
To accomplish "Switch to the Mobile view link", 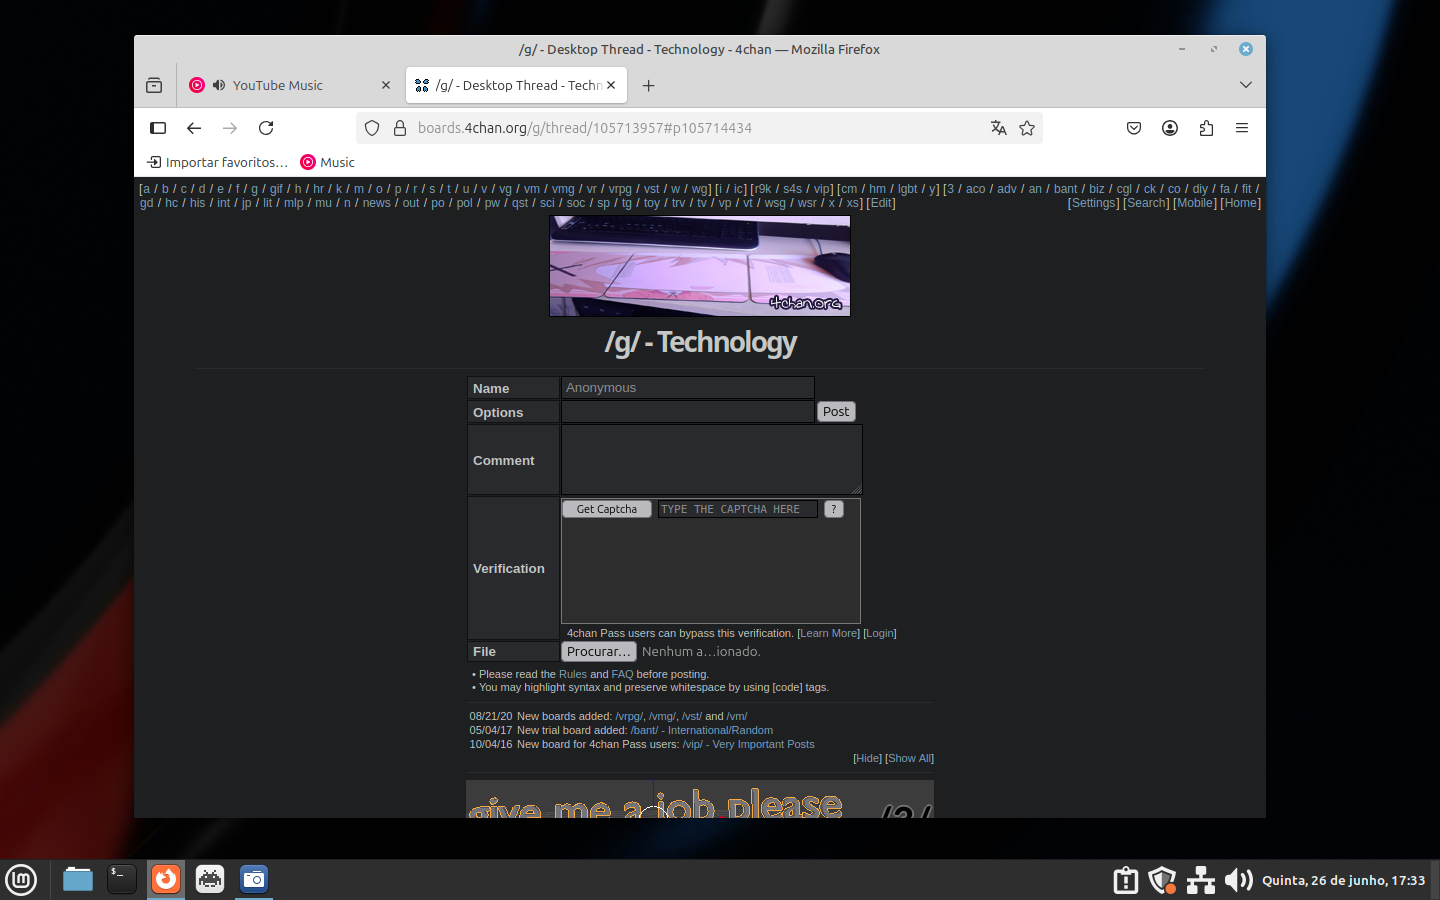I will (x=1195, y=203).
